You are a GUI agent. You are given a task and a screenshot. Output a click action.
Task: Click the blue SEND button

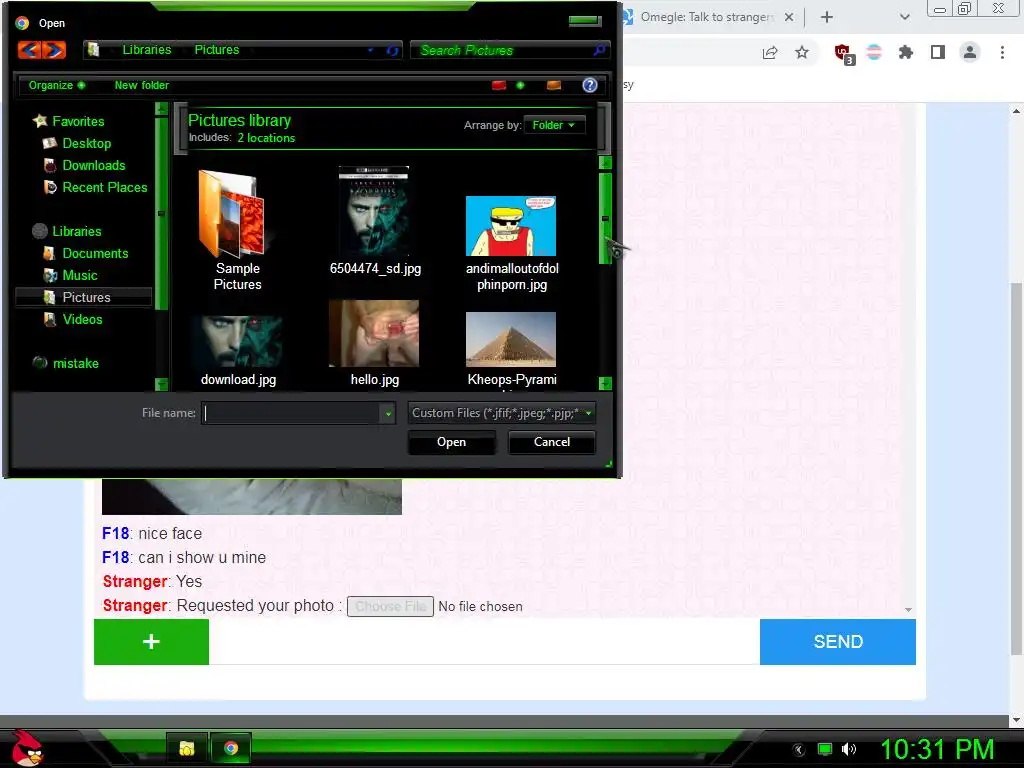tap(838, 642)
